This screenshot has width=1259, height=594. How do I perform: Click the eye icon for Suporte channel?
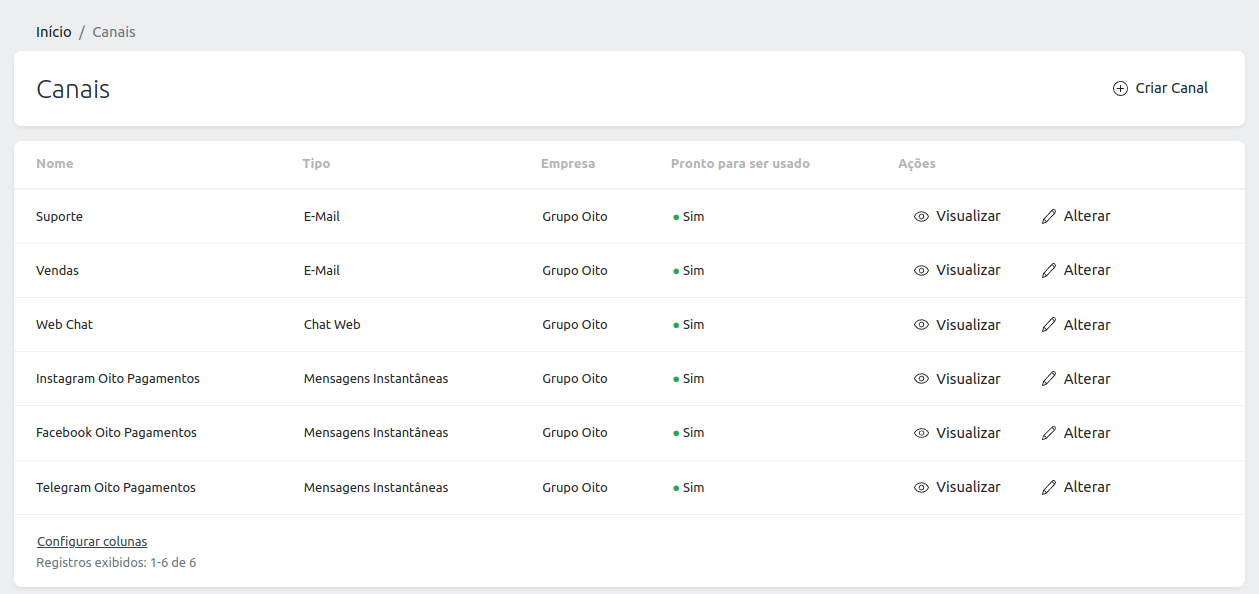921,216
